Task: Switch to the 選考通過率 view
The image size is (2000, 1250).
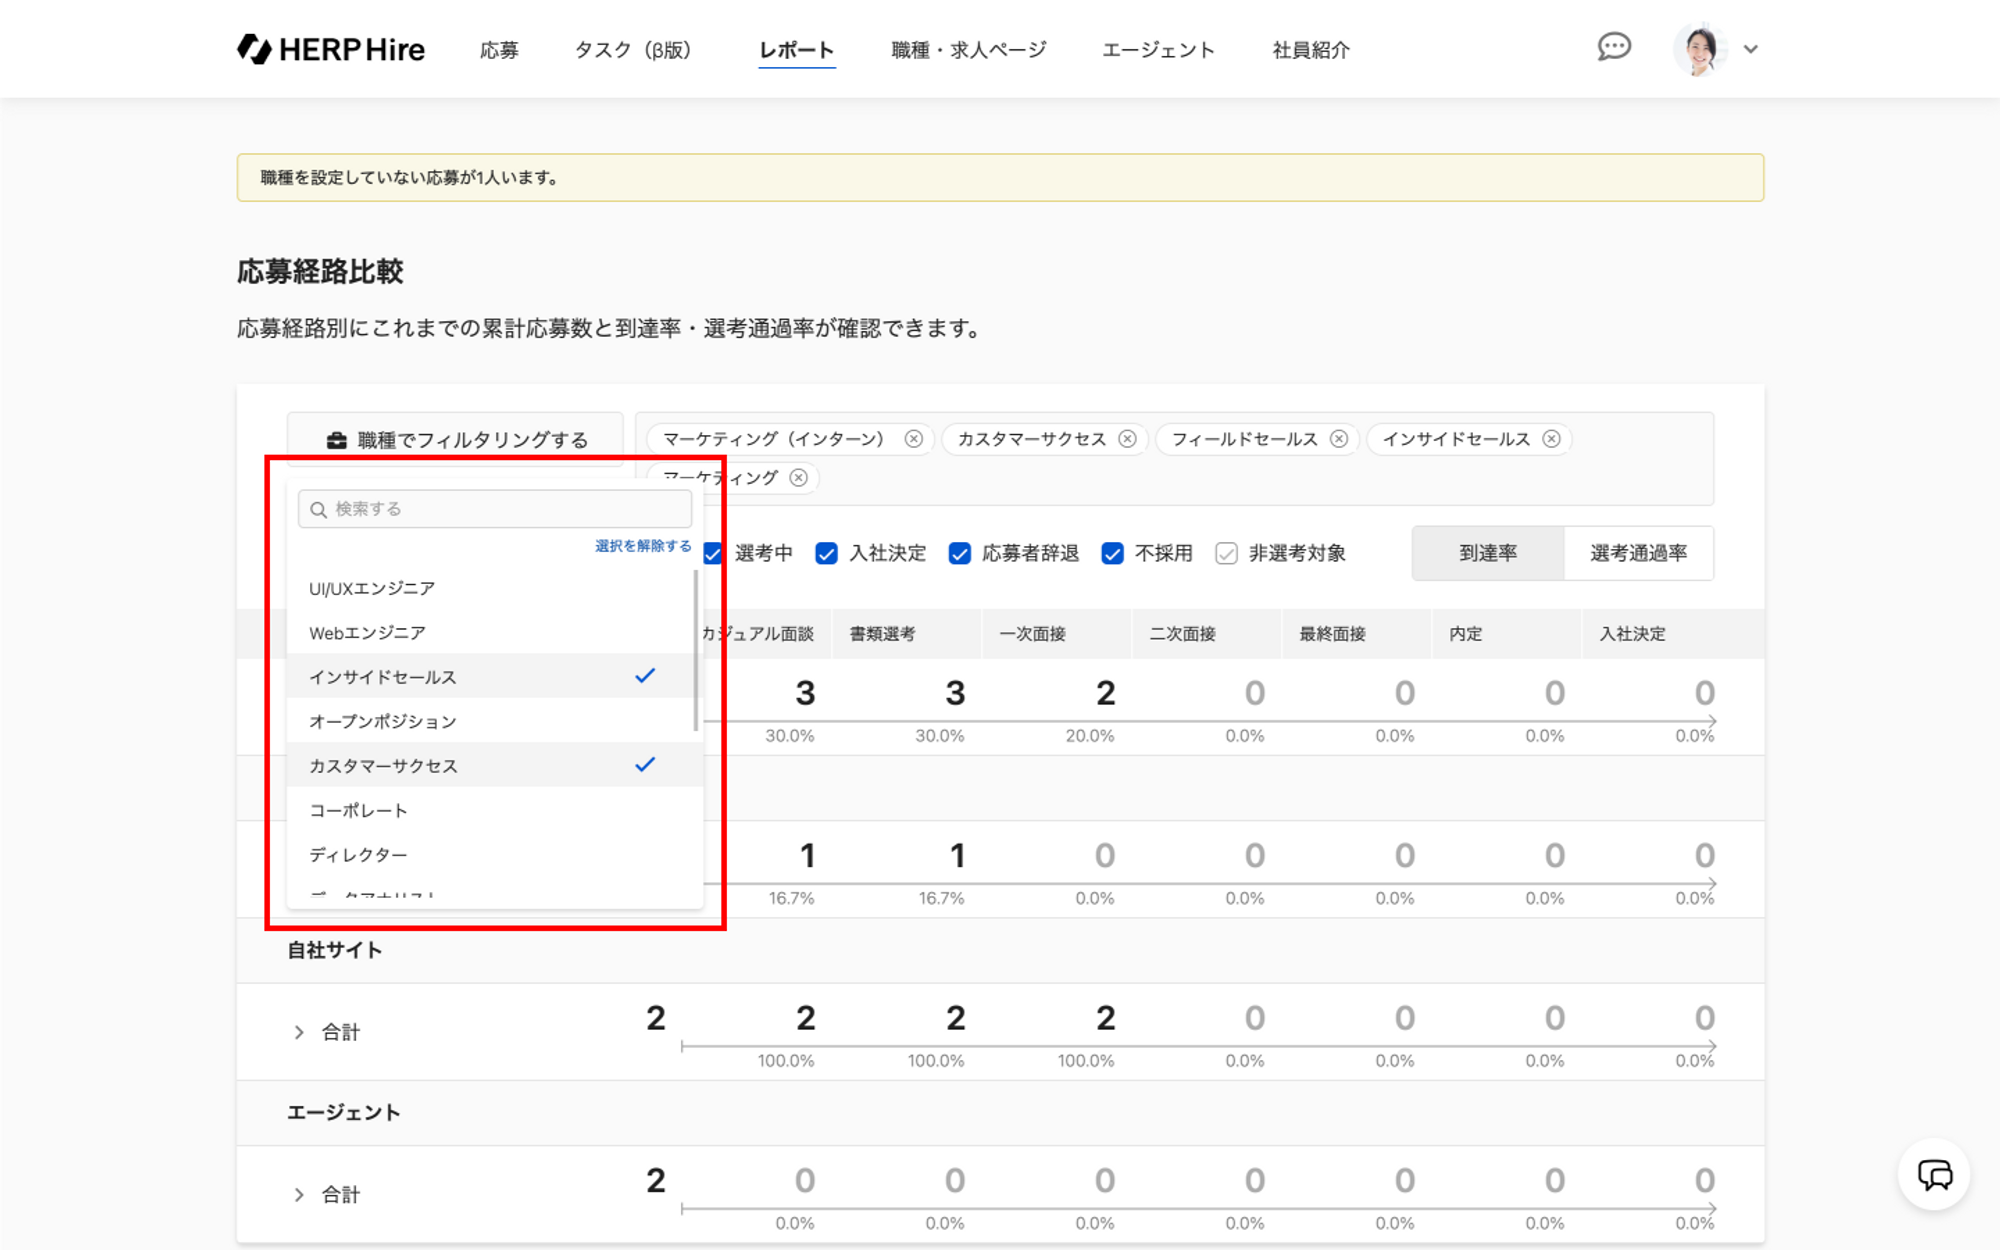Action: coord(1638,553)
